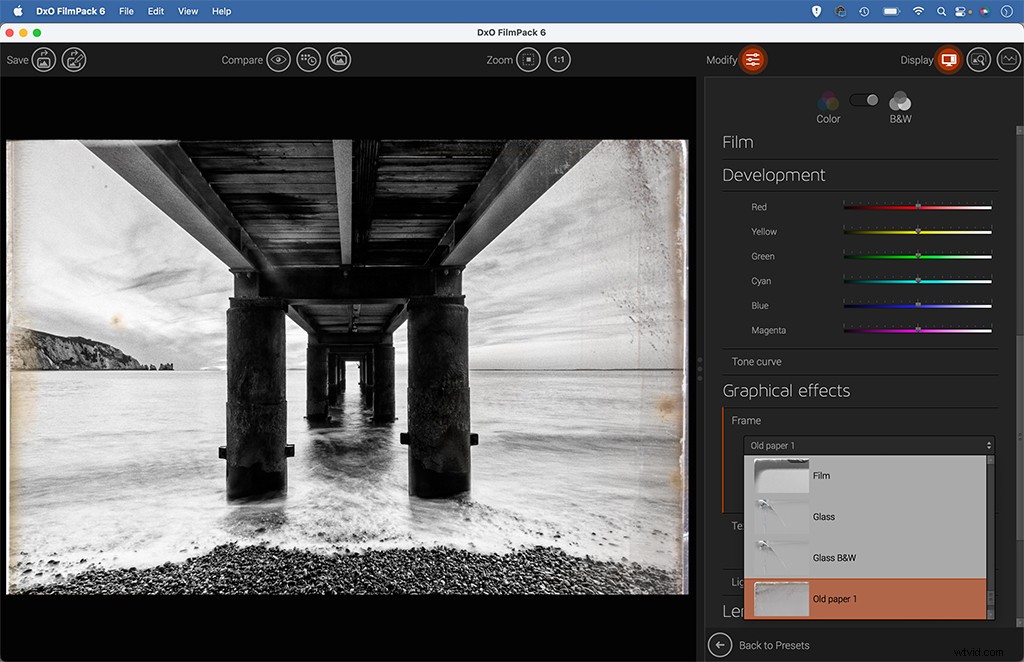Viewport: 1024px width, 662px height.
Task: Show the histogram icon at top right
Action: (1008, 59)
